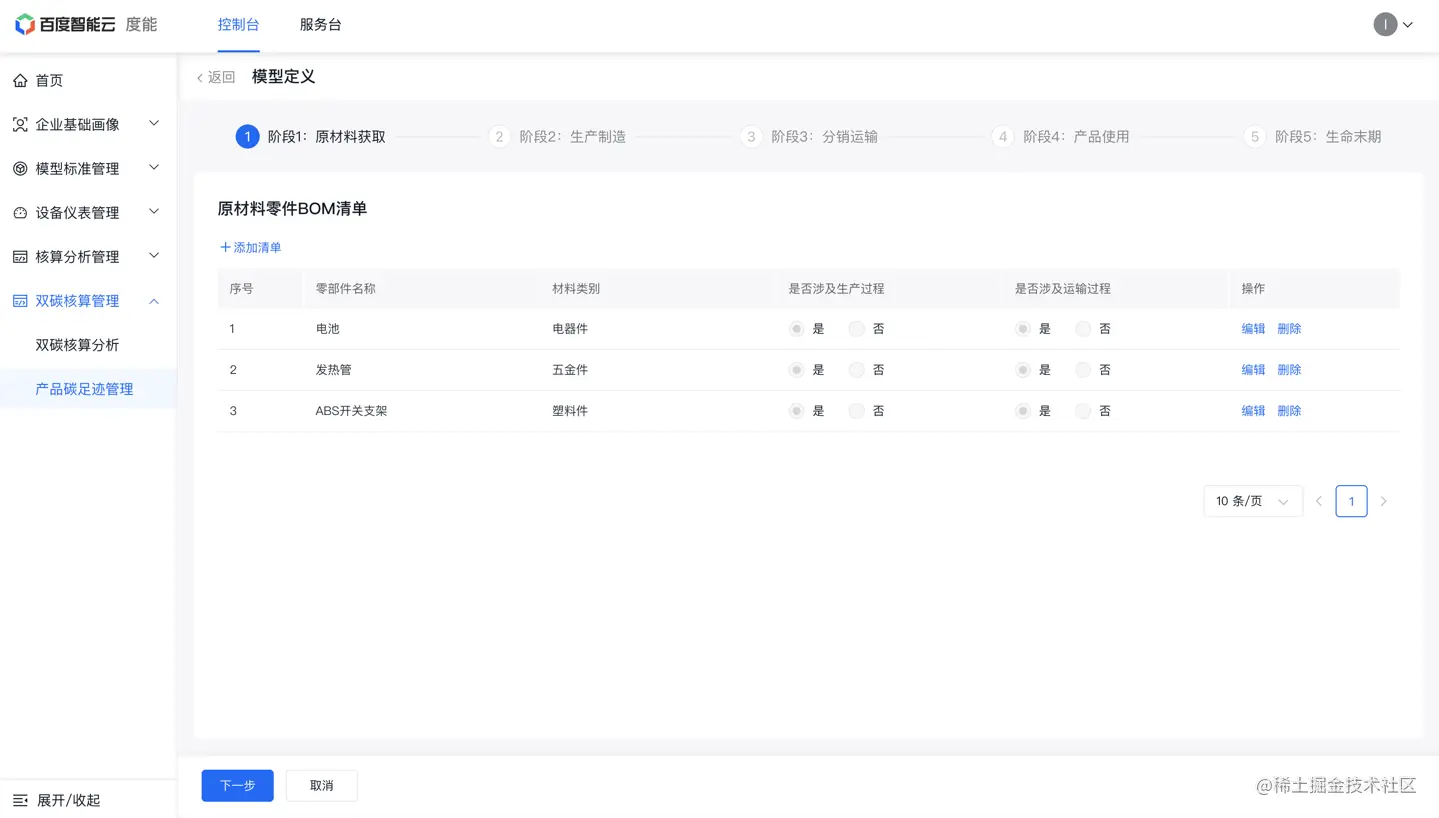1439x818 pixels.
Task: Click the 企业基础画像 sidebar icon
Action: [x=20, y=125]
